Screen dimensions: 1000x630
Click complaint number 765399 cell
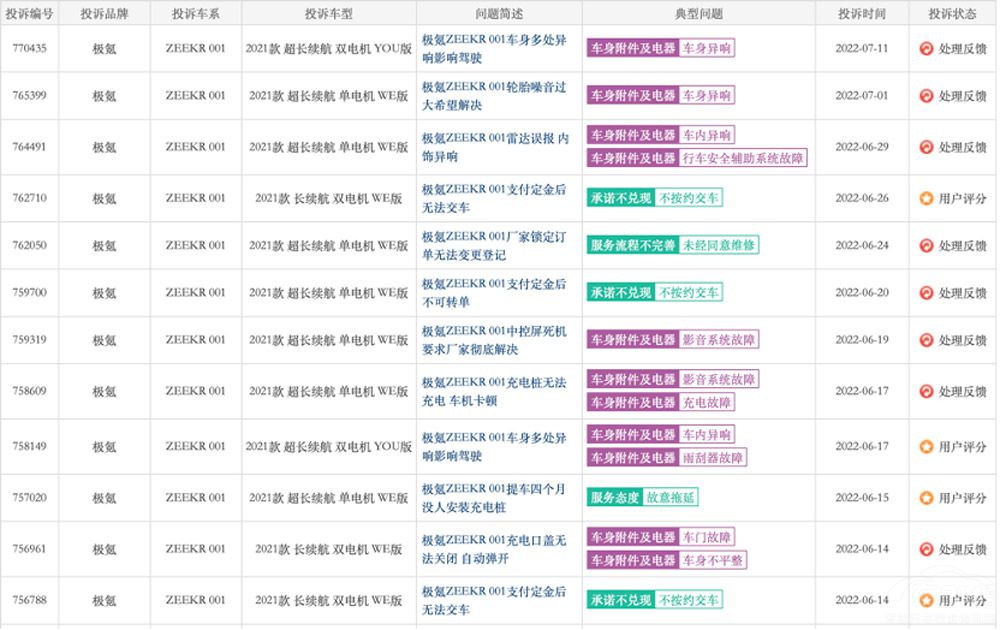point(29,96)
